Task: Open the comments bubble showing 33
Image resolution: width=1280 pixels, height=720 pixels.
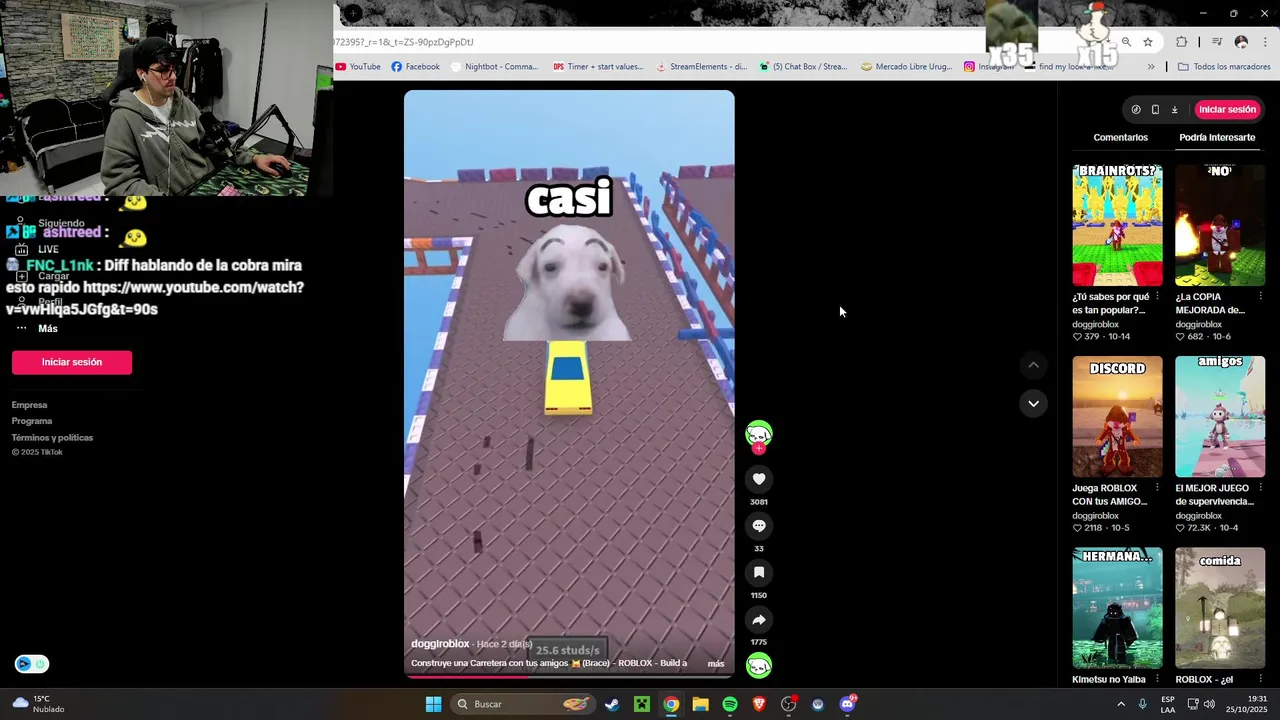Action: tap(759, 526)
